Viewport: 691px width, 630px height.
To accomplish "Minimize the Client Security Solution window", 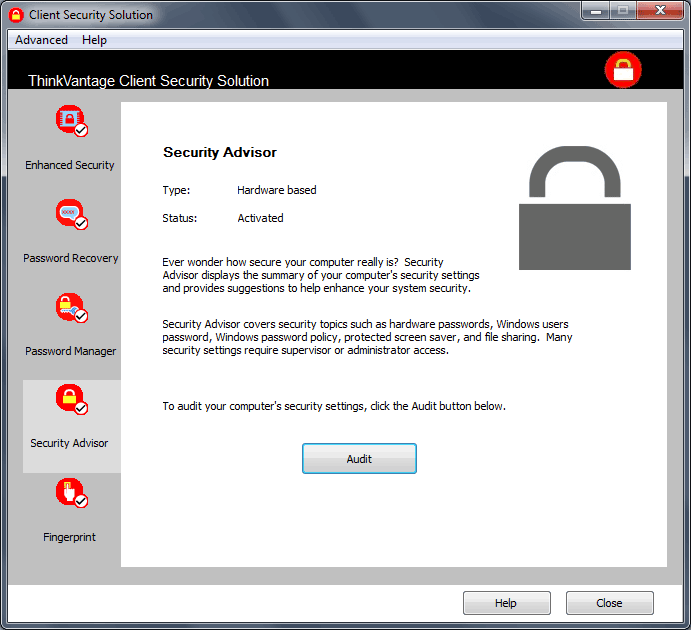I will point(595,11).
